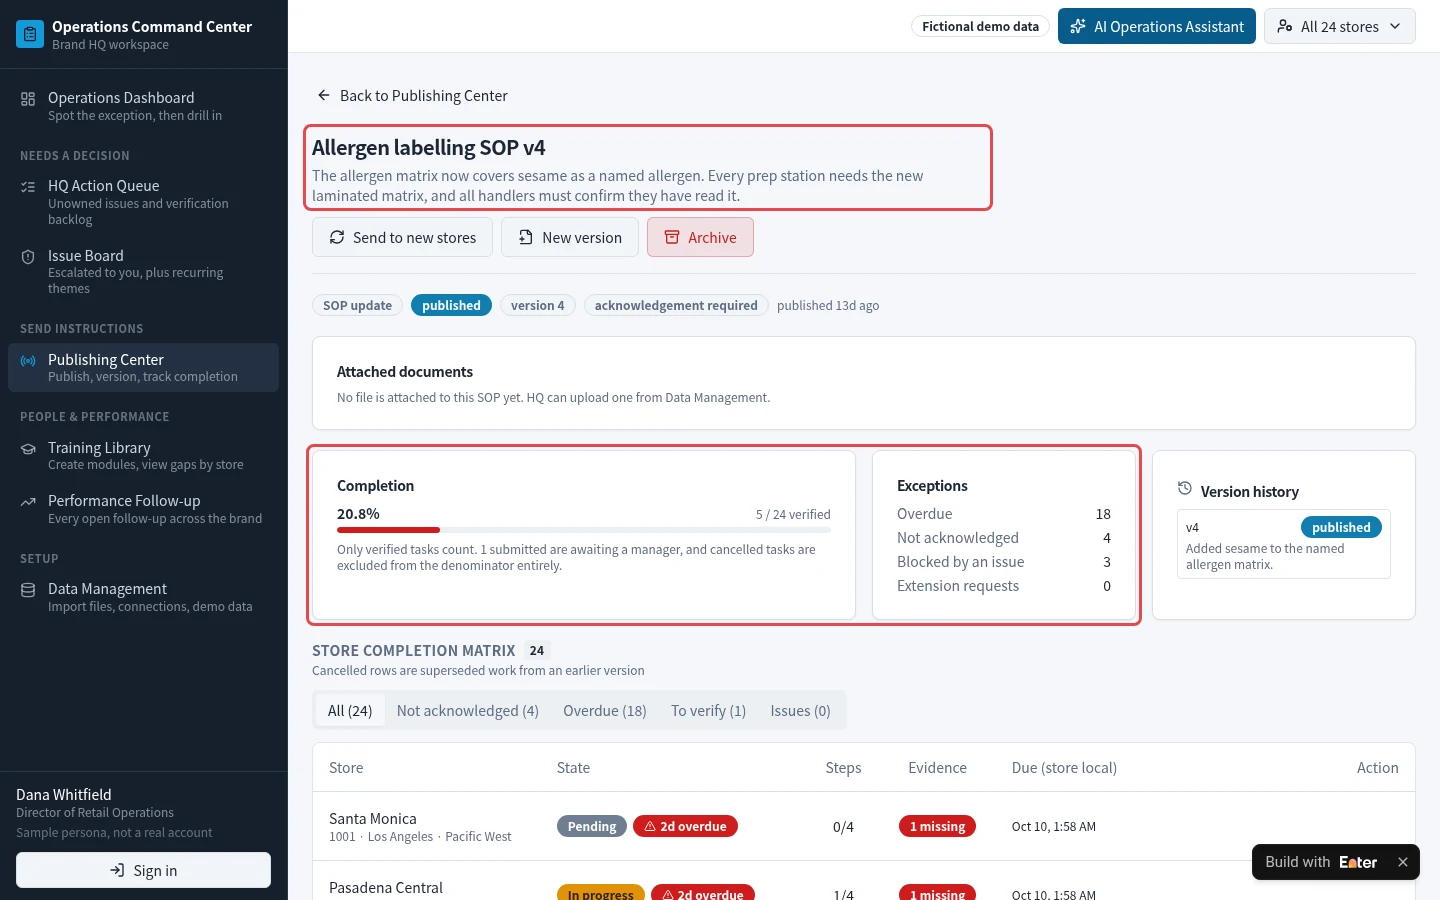Click the HQ Action Queue checklist icon
Viewport: 1440px width, 900px height.
[x=28, y=186]
